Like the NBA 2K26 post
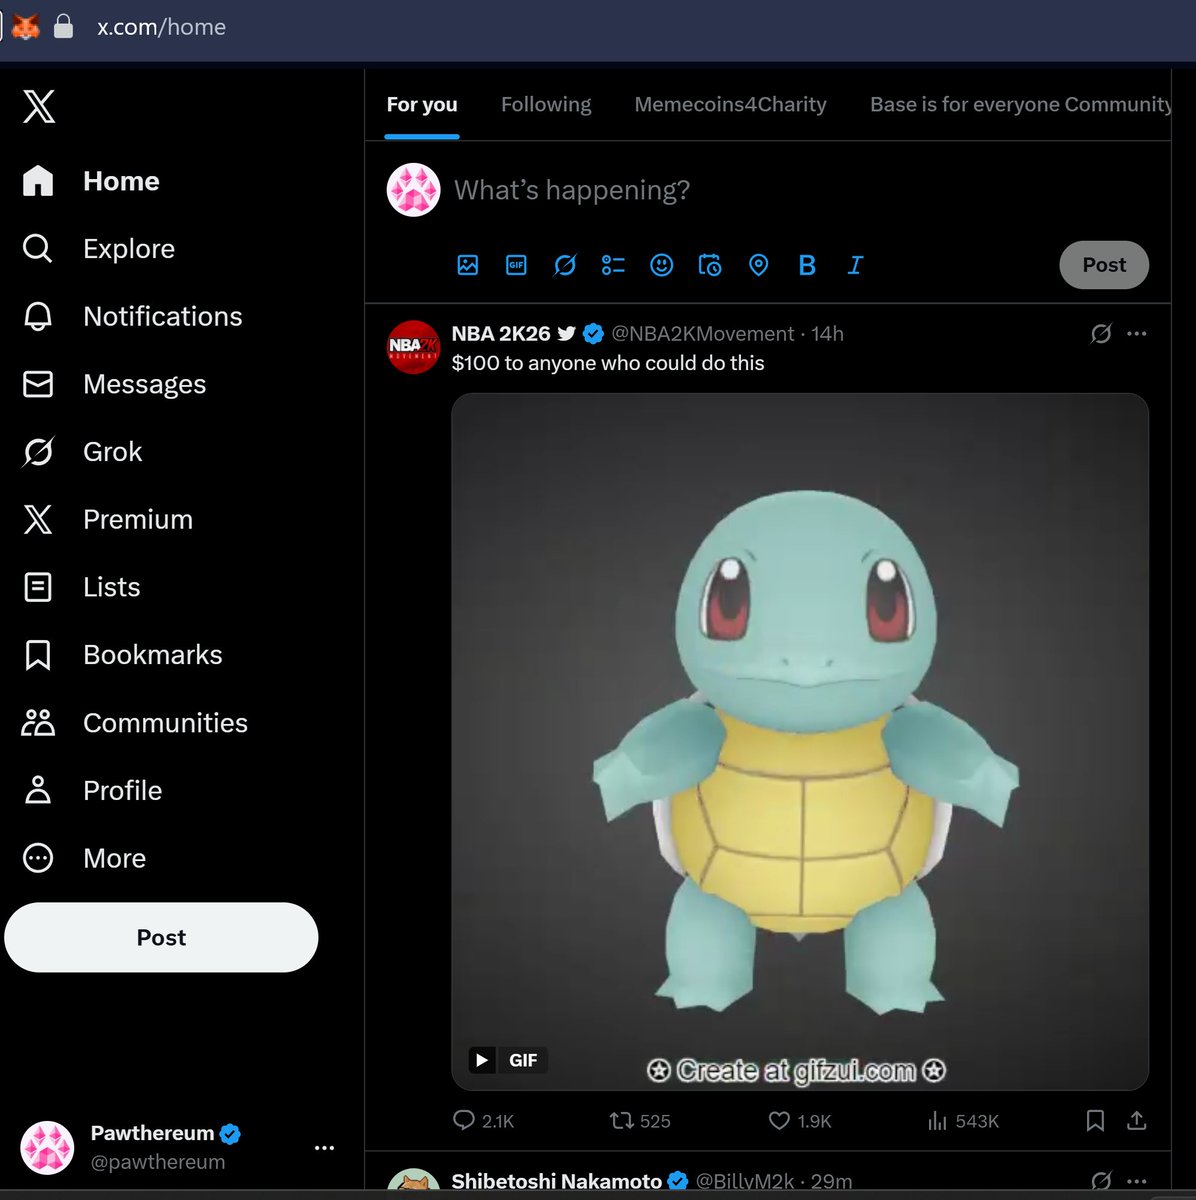 (800, 1121)
